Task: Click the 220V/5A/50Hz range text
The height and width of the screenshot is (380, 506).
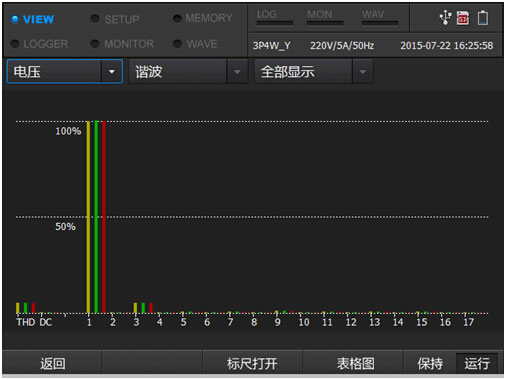Action: coord(342,45)
